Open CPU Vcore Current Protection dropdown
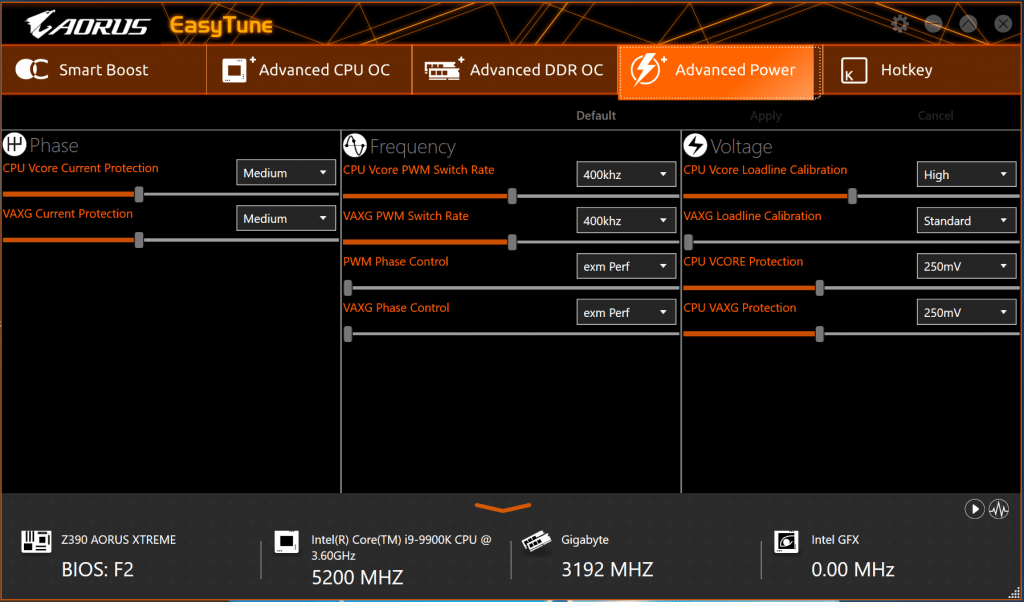This screenshot has width=1024, height=602. coord(286,173)
